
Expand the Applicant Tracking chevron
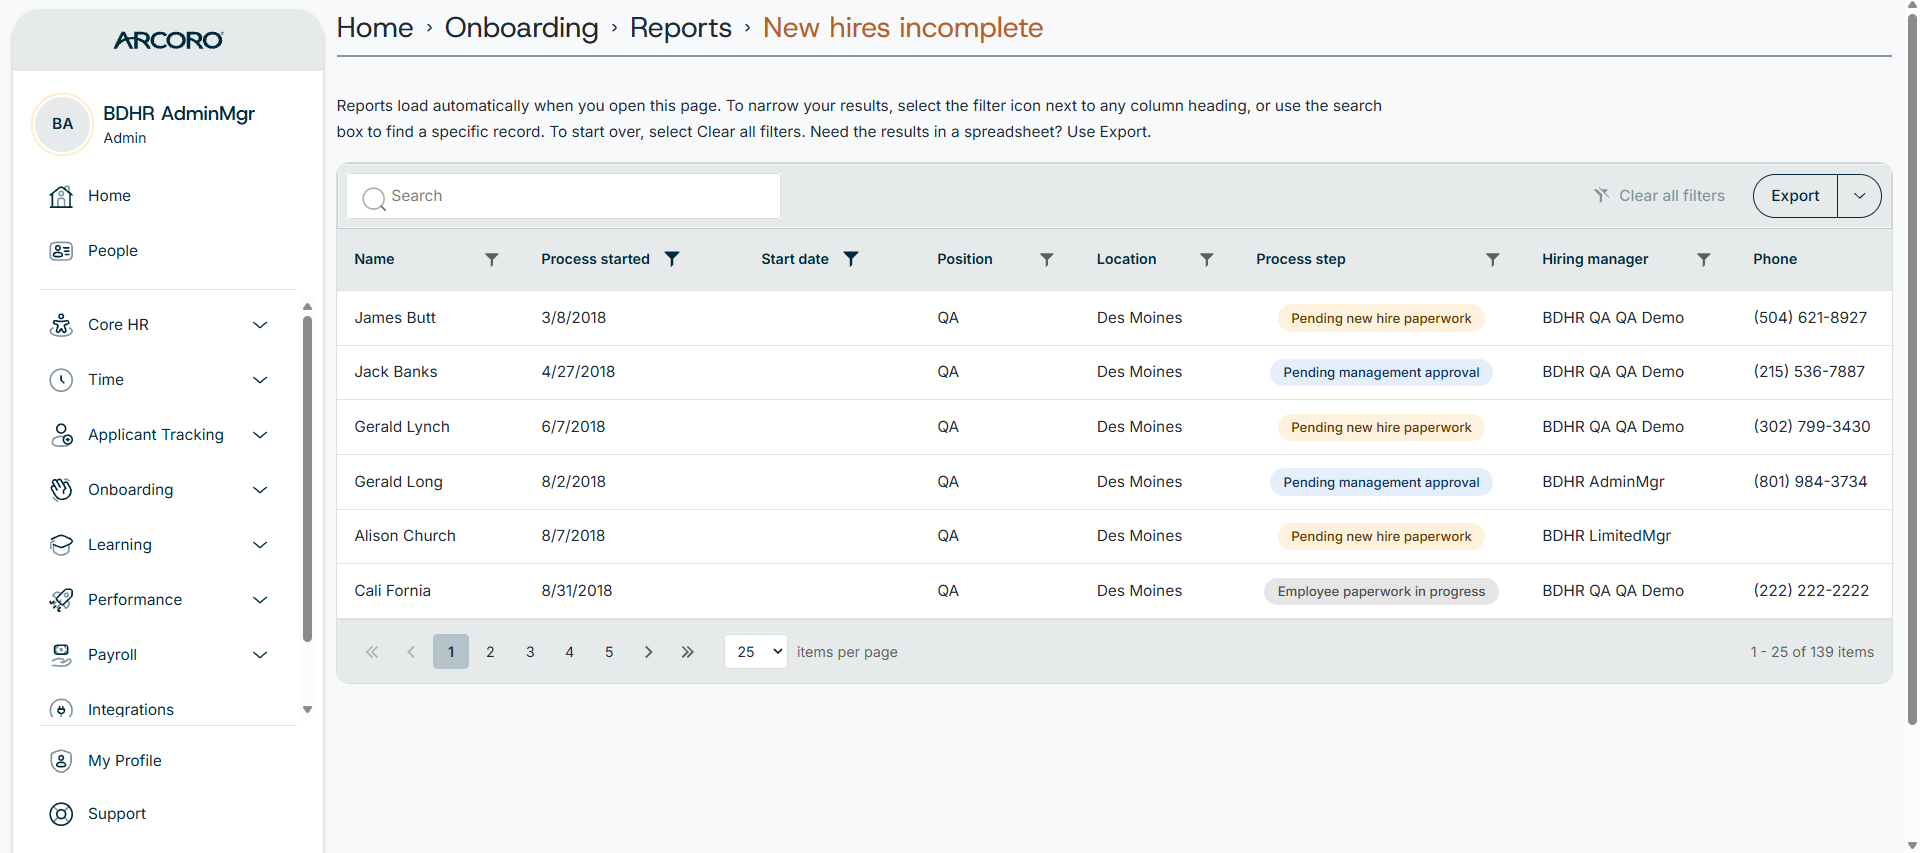(260, 435)
